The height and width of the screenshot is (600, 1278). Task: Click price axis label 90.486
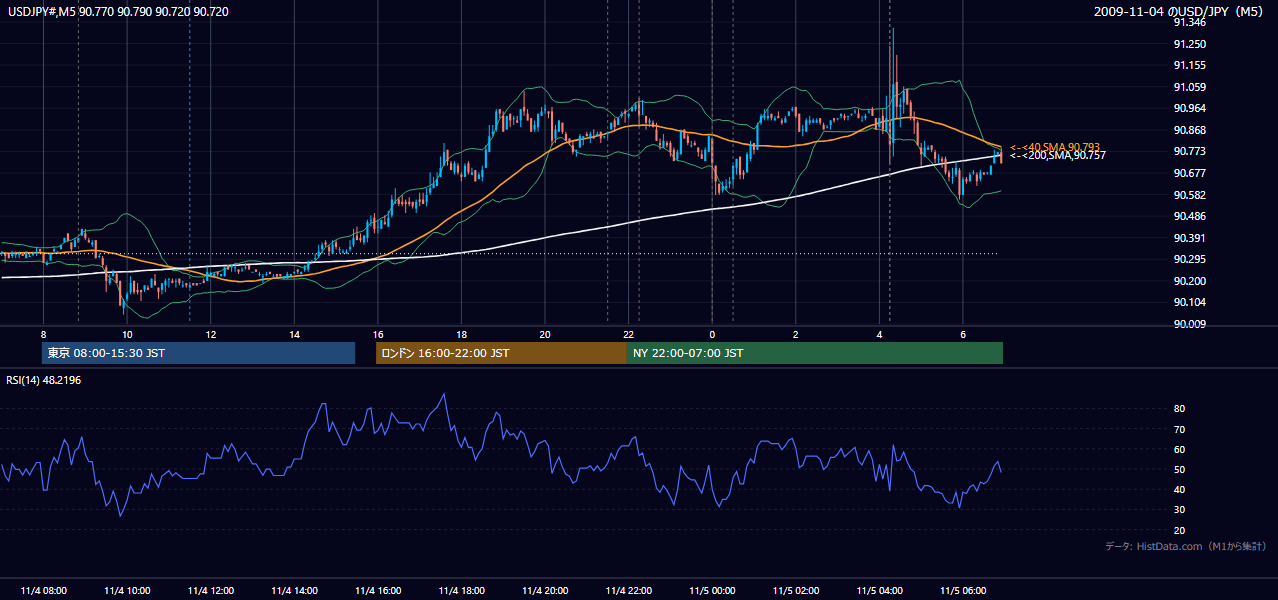1189,216
